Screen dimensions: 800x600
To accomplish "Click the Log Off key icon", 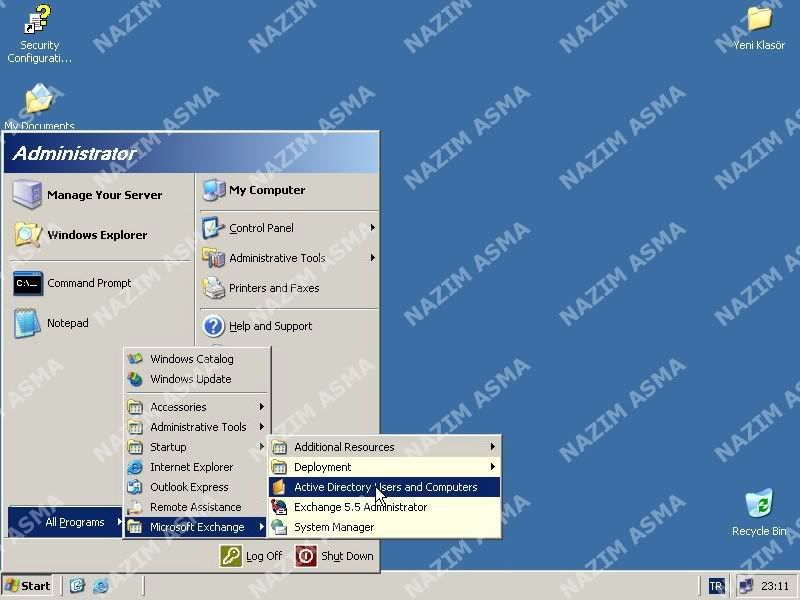I will click(x=231, y=556).
